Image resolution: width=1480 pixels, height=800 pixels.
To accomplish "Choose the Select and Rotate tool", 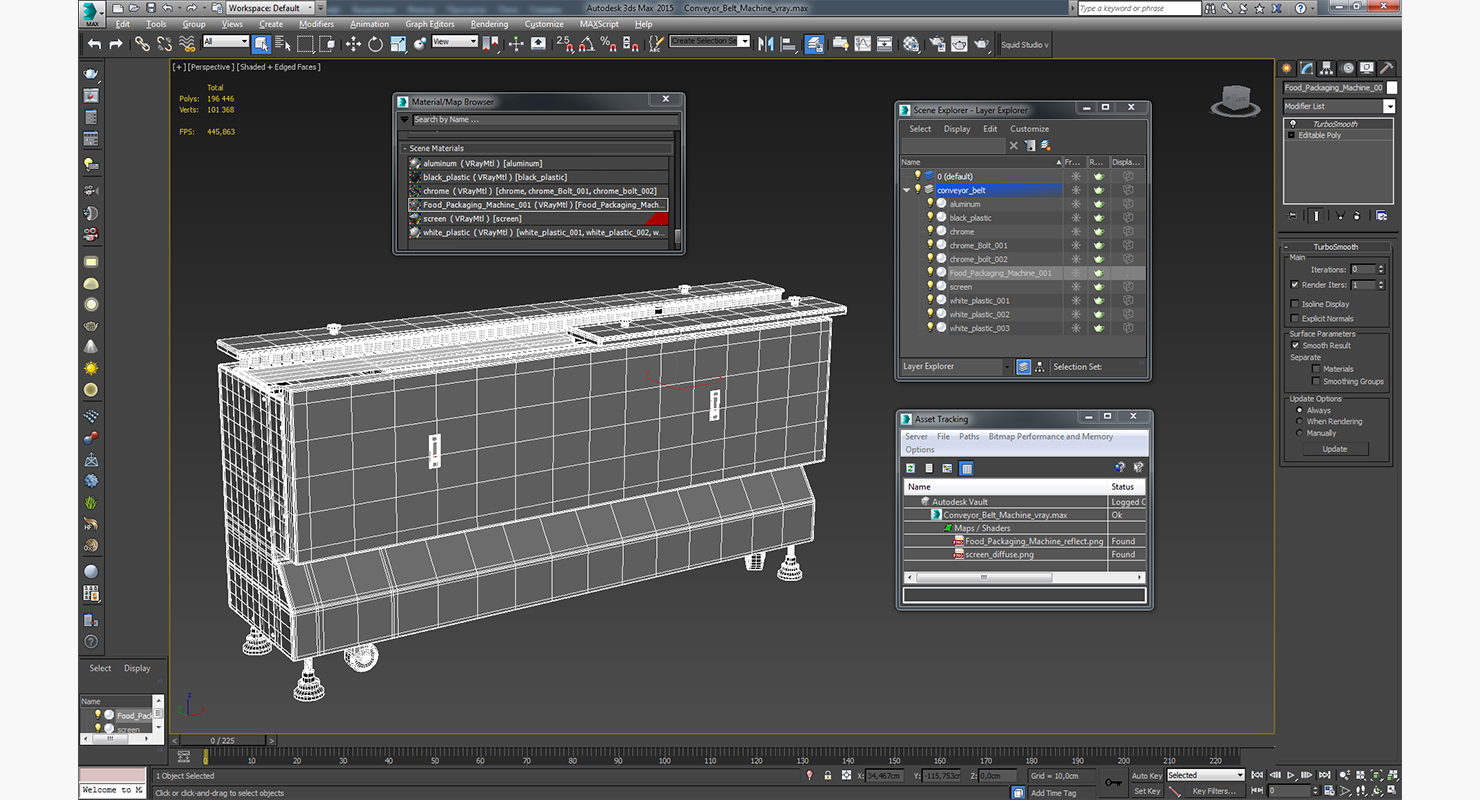I will click(375, 43).
